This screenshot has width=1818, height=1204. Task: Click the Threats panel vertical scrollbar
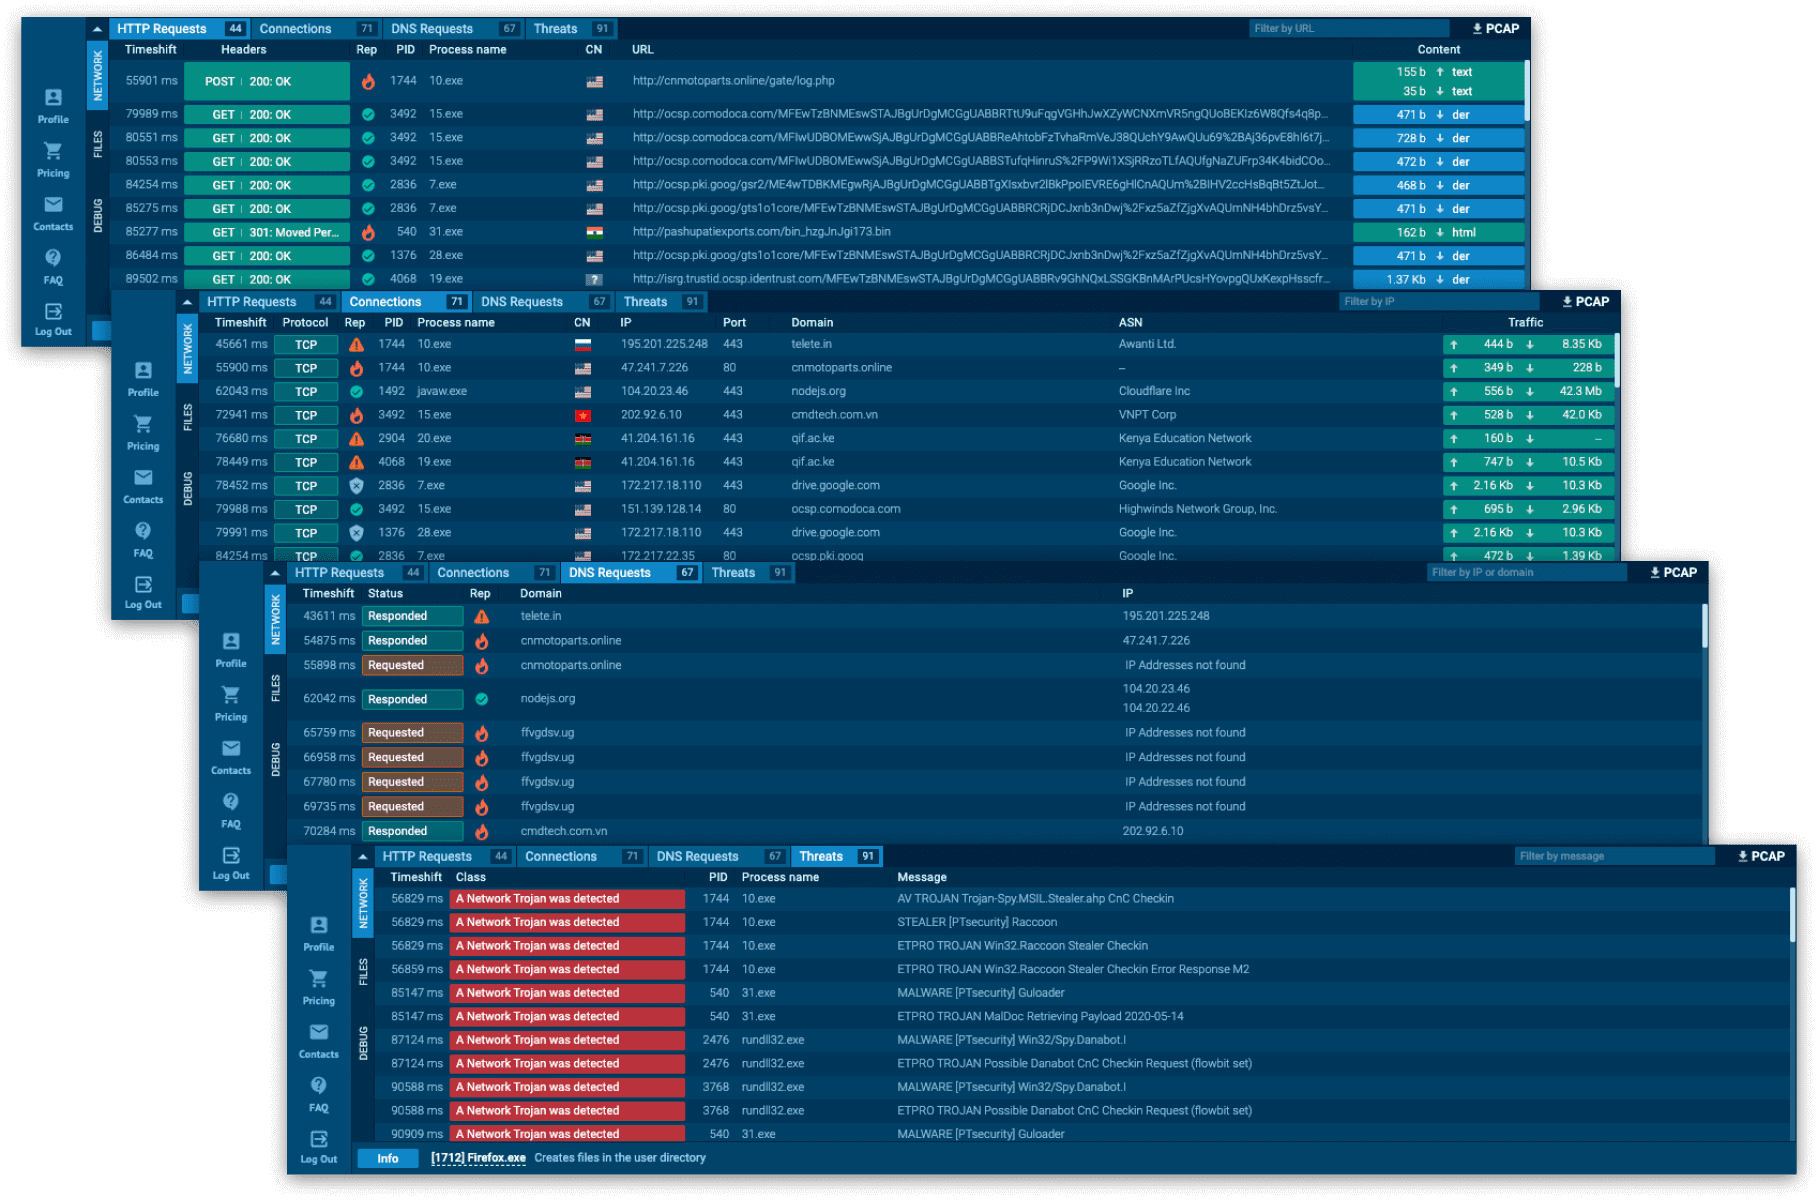pos(1791,915)
